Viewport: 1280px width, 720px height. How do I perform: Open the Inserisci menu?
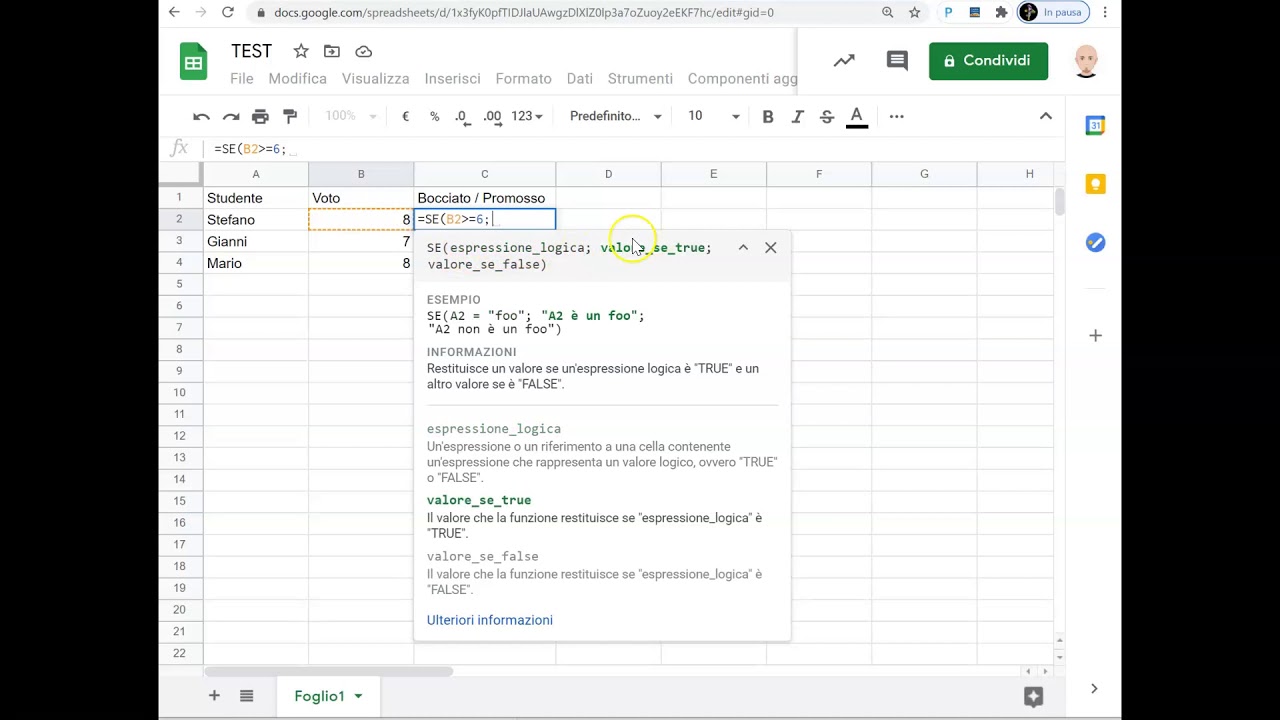coord(452,78)
